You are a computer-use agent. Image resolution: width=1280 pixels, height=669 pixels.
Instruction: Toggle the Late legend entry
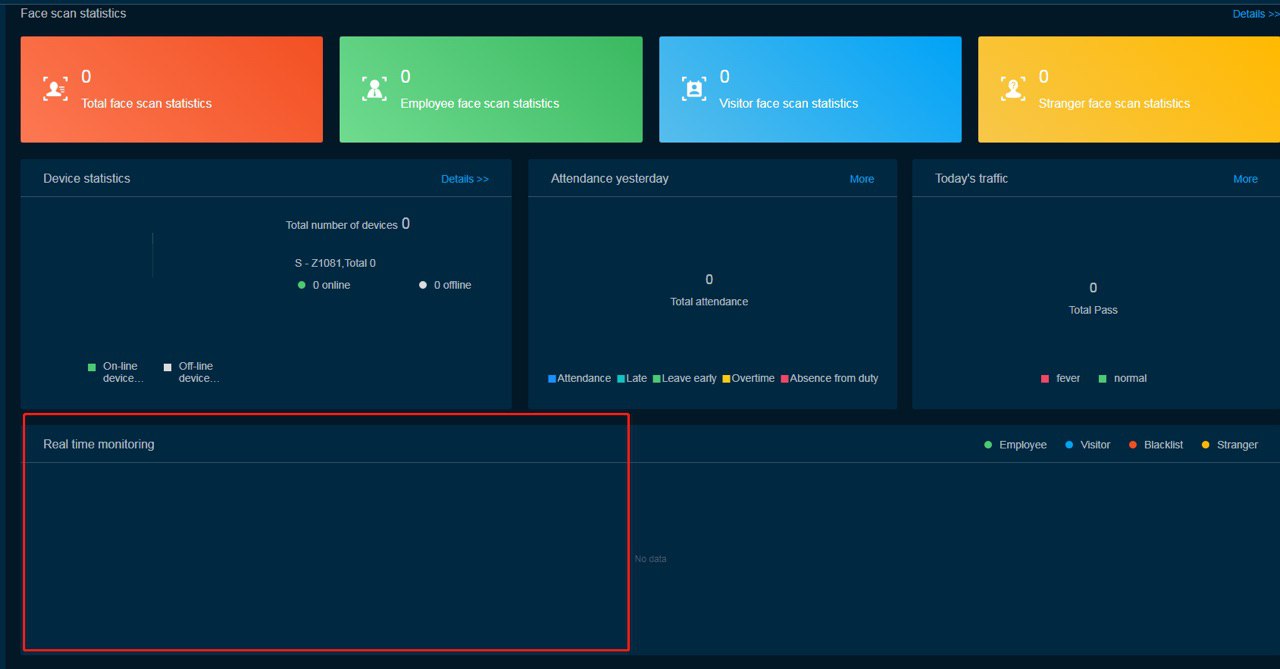coord(632,378)
